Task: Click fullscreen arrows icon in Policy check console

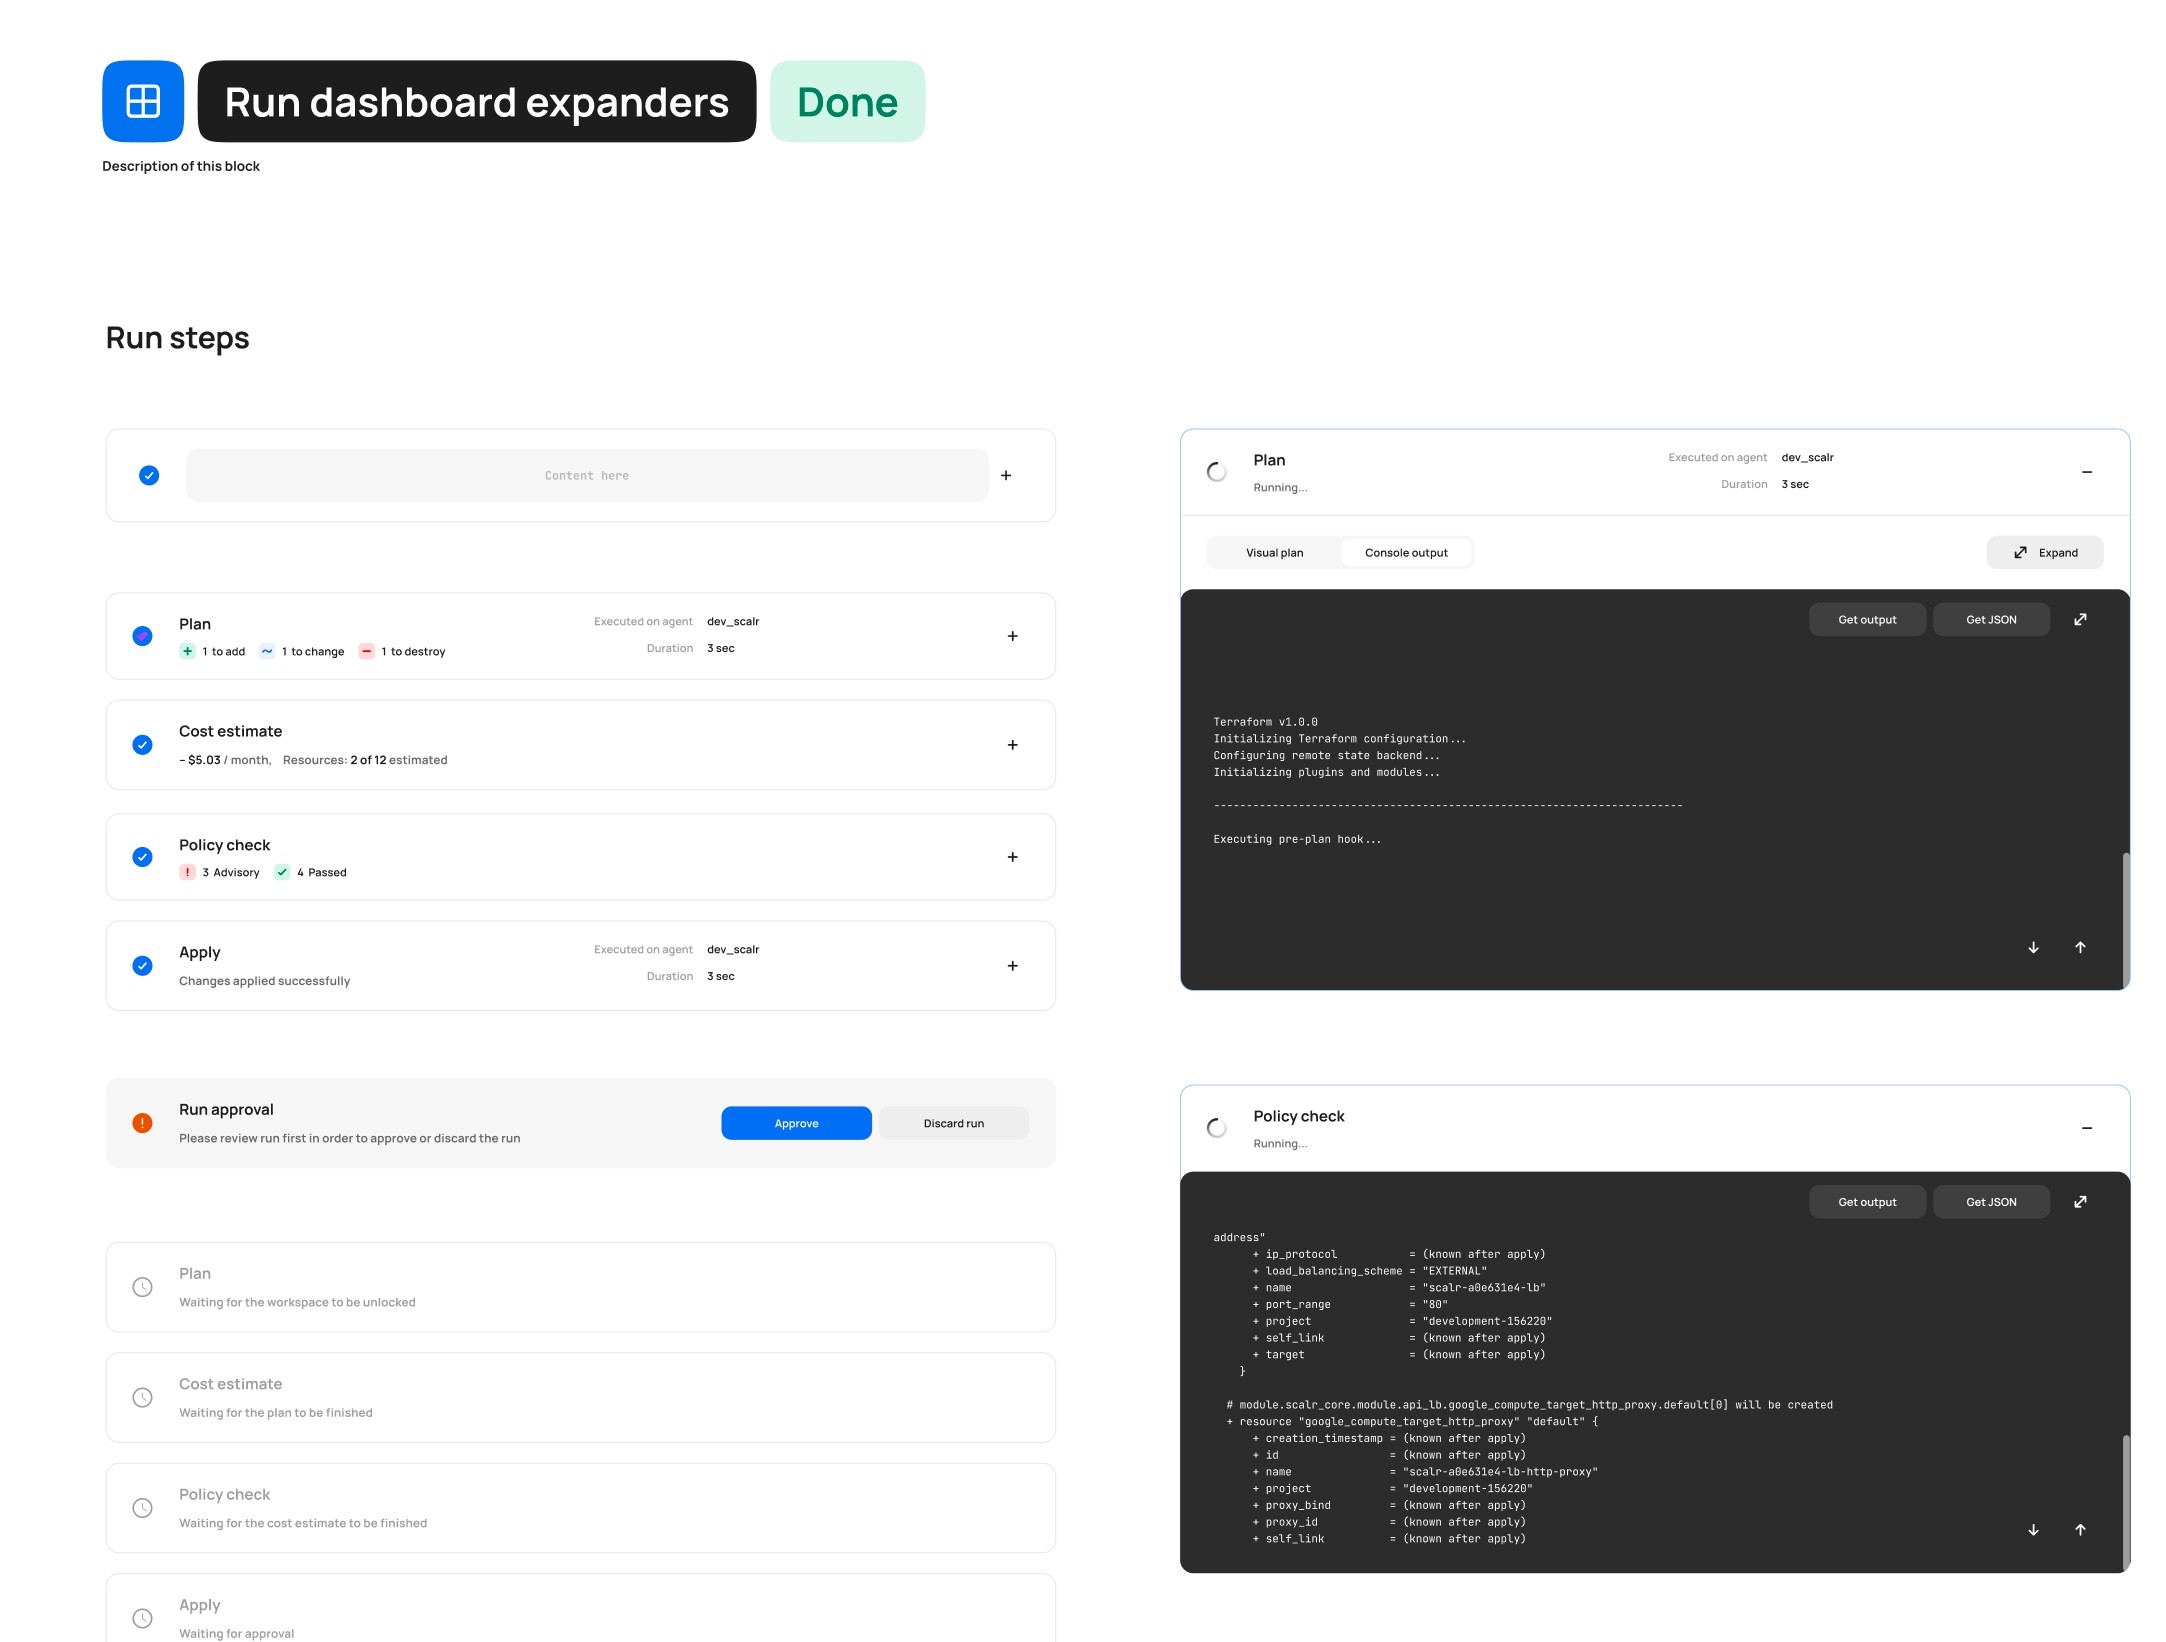Action: (2080, 1201)
